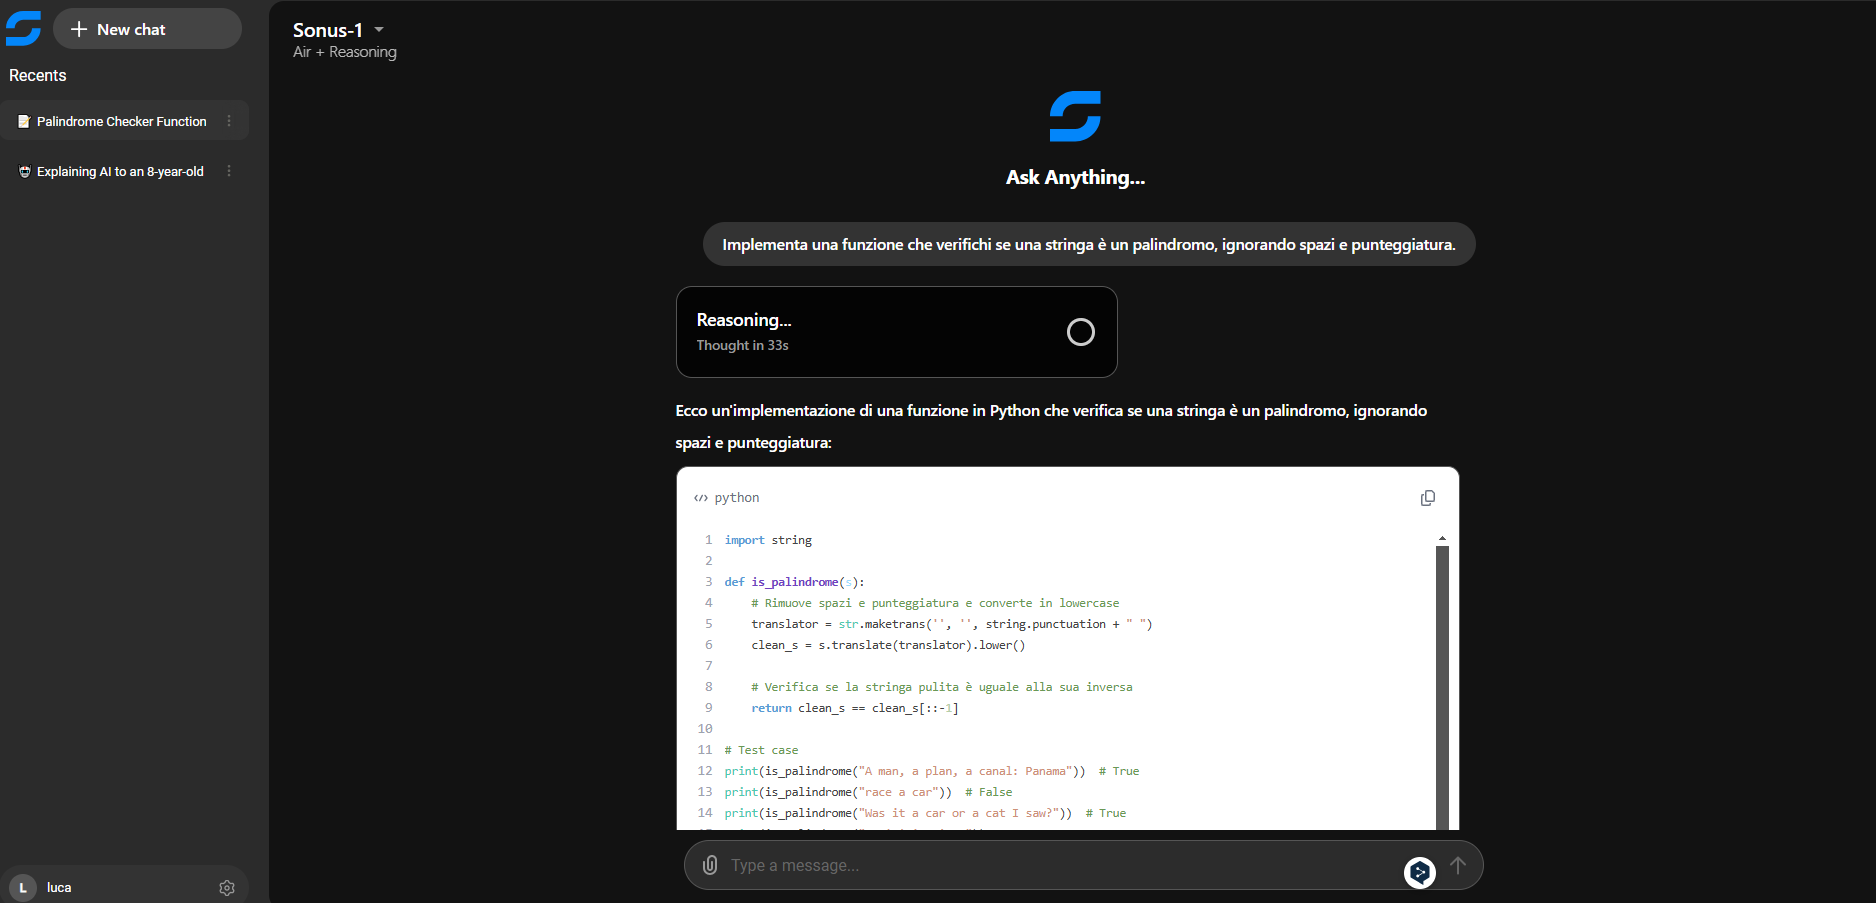Click the print line with 'A man, a plan'
The image size is (1876, 903).
[x=932, y=771]
